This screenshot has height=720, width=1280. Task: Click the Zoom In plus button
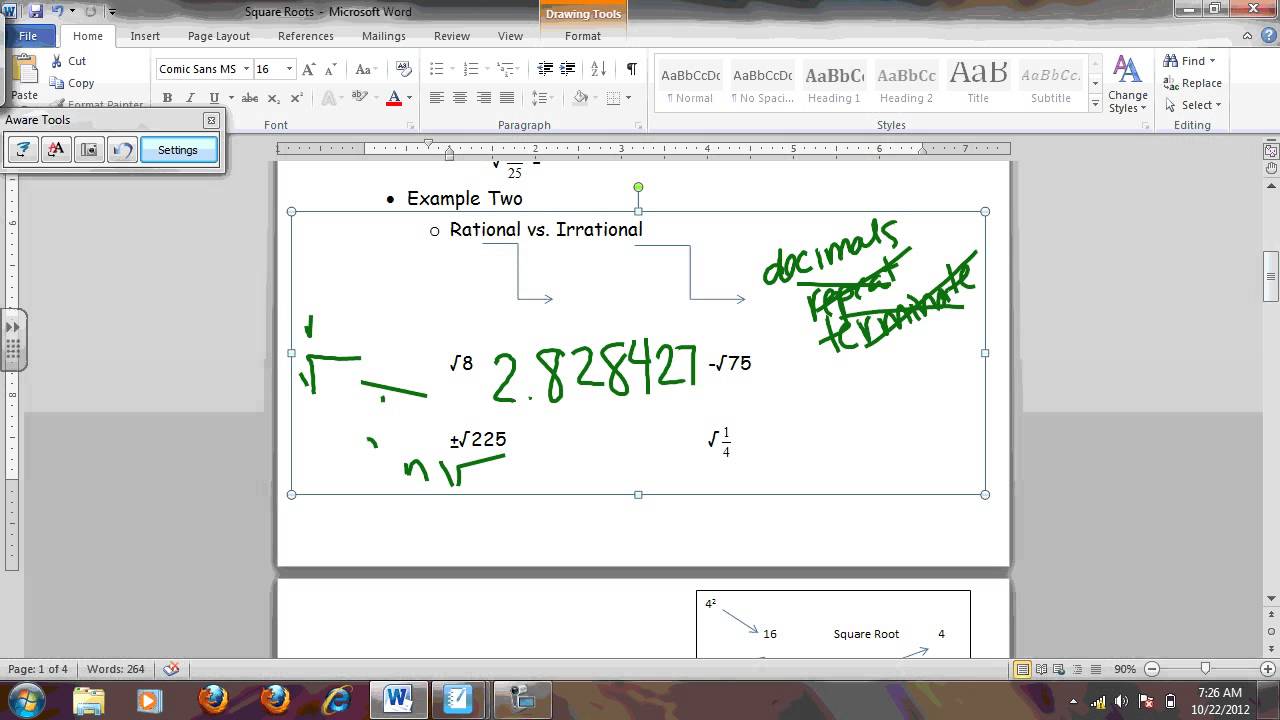point(1267,669)
